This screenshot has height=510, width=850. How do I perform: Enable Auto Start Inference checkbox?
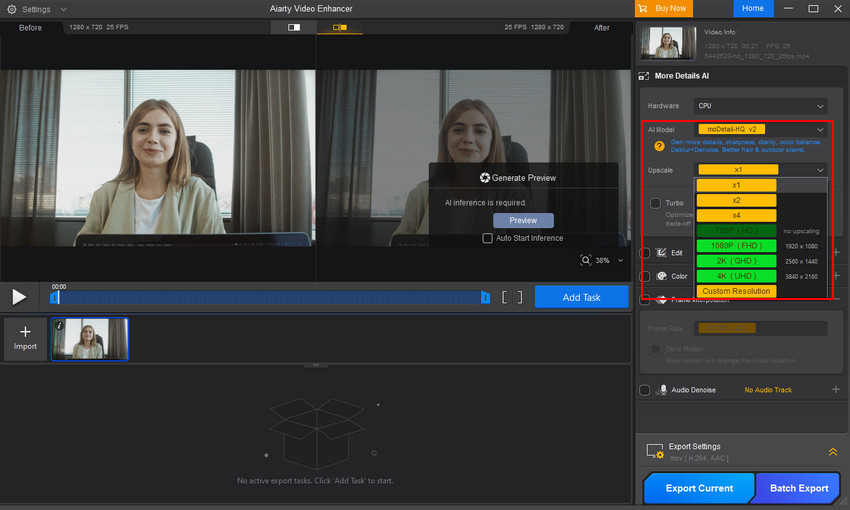[487, 238]
